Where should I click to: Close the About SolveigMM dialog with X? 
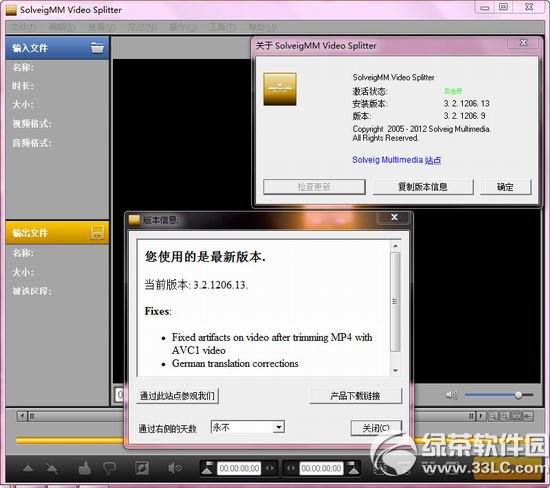pos(524,43)
